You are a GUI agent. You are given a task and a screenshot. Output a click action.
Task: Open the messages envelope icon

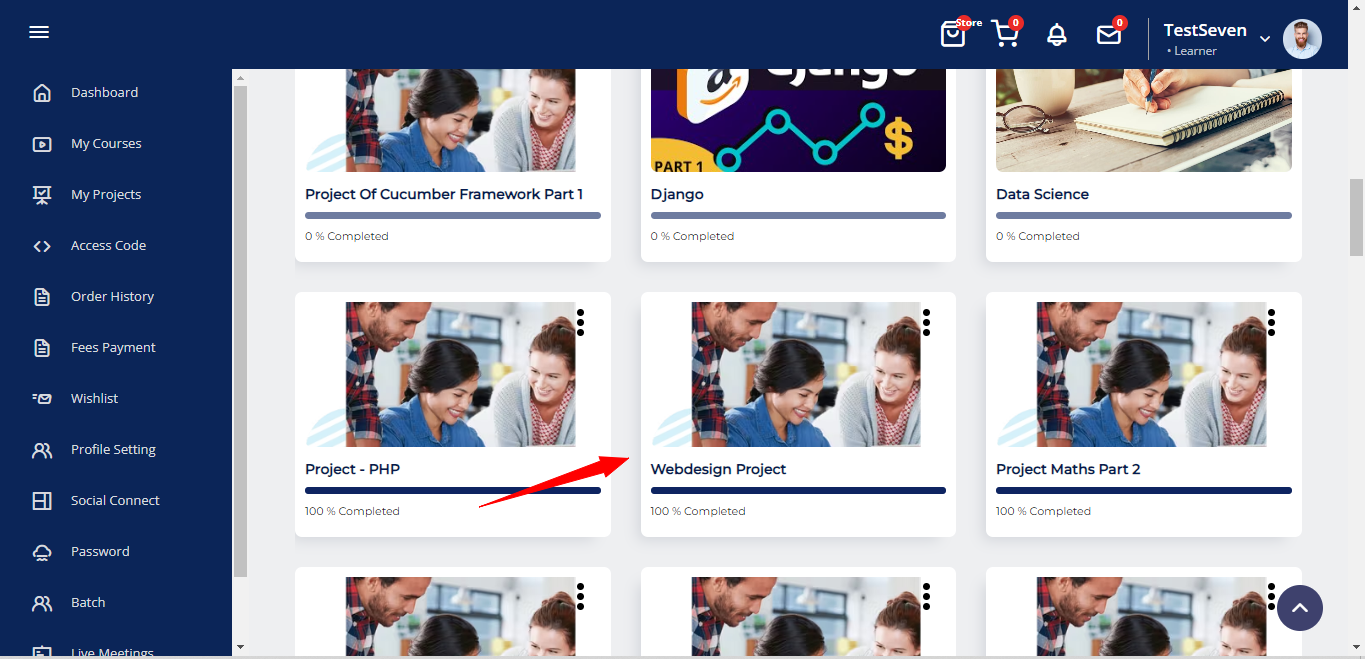point(1109,35)
